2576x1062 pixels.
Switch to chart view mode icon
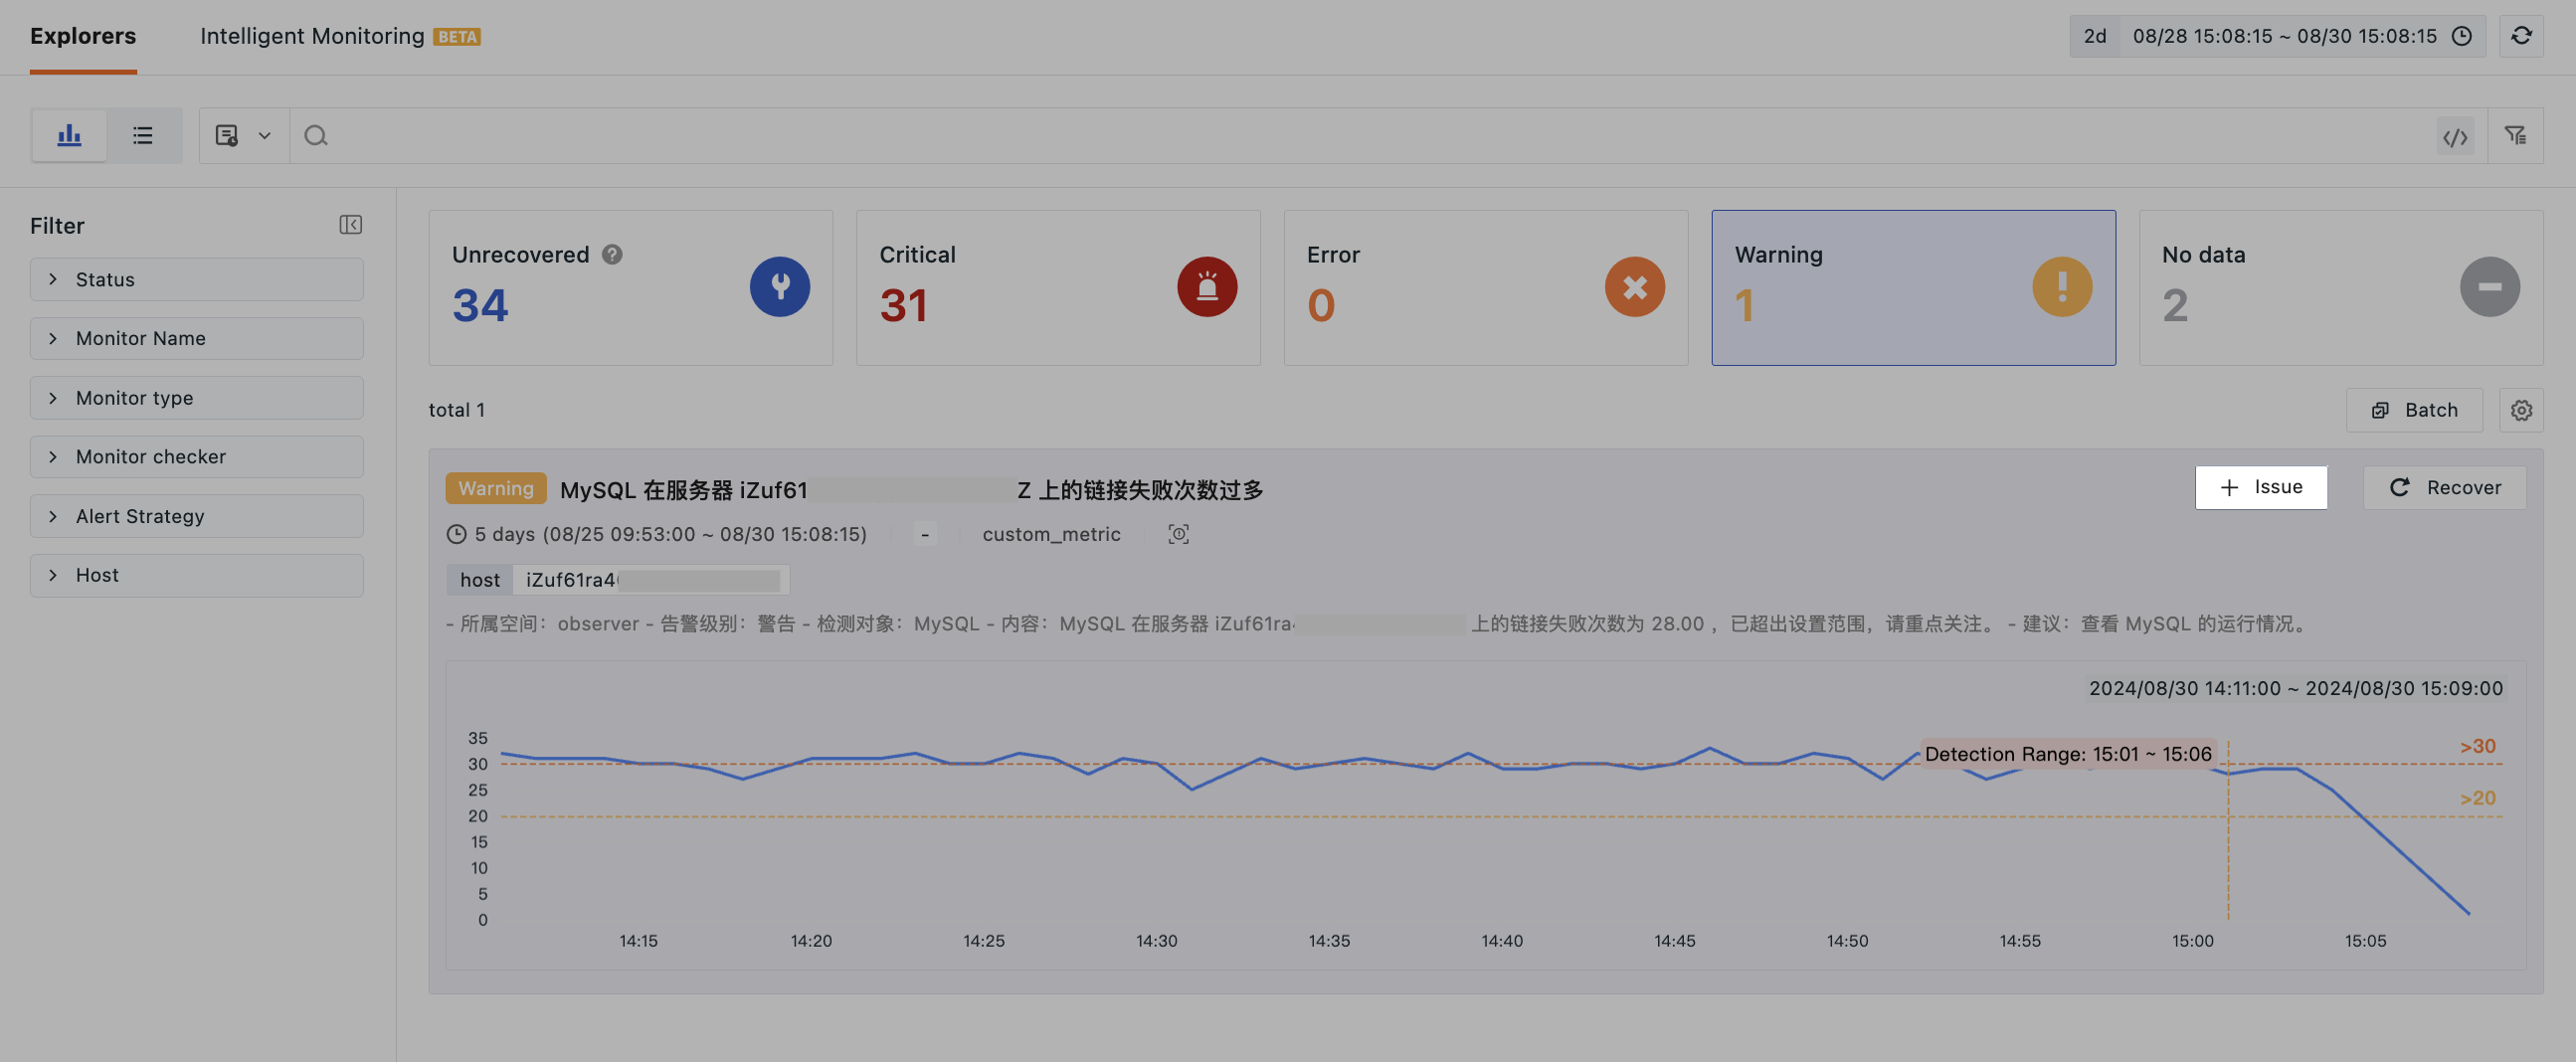69,135
